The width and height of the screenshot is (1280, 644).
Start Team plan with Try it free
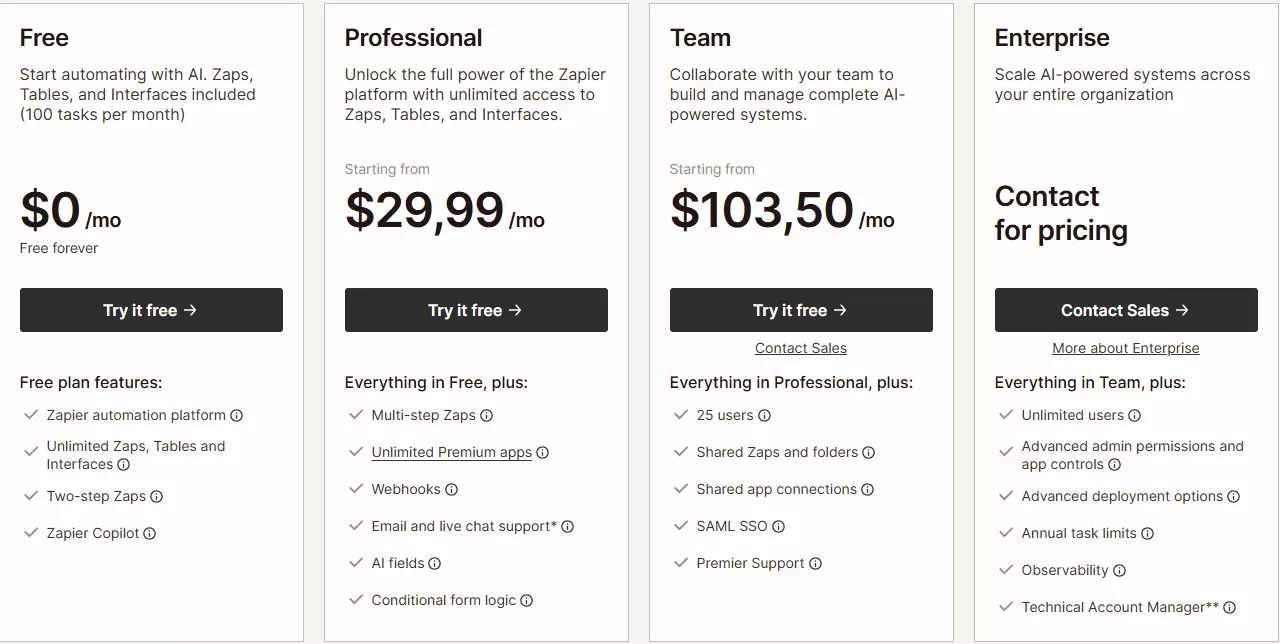pyautogui.click(x=801, y=310)
